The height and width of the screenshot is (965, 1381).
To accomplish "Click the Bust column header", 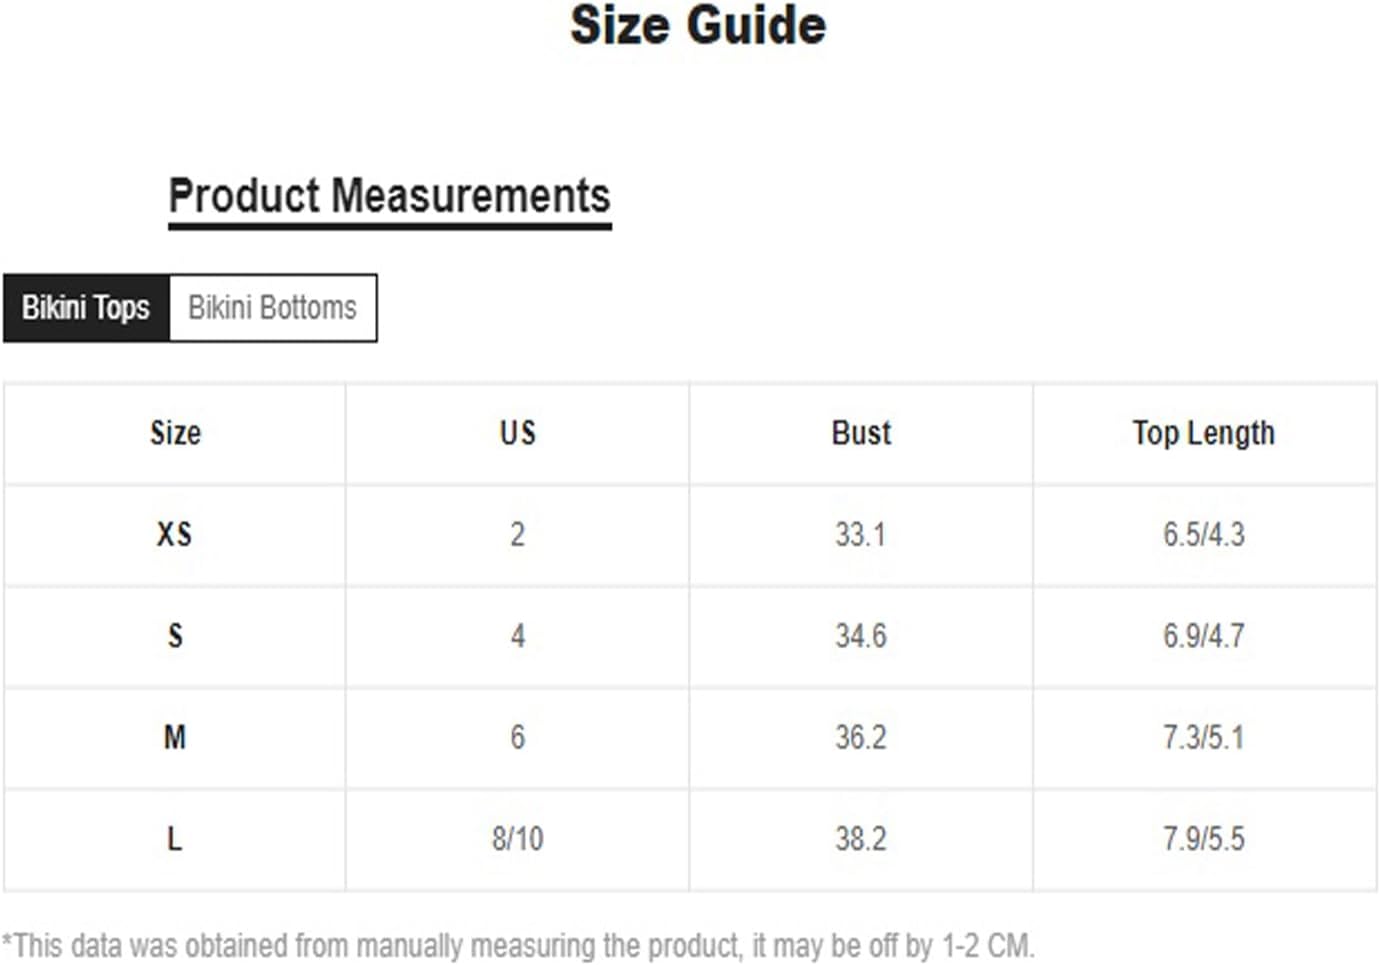I will pos(861,433).
